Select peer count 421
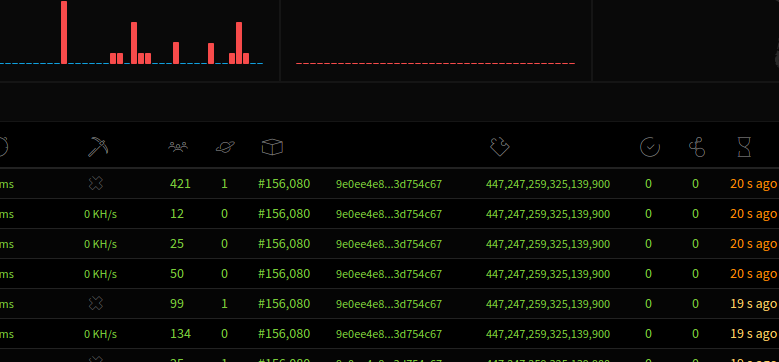Image resolution: width=779 pixels, height=362 pixels. (x=180, y=184)
